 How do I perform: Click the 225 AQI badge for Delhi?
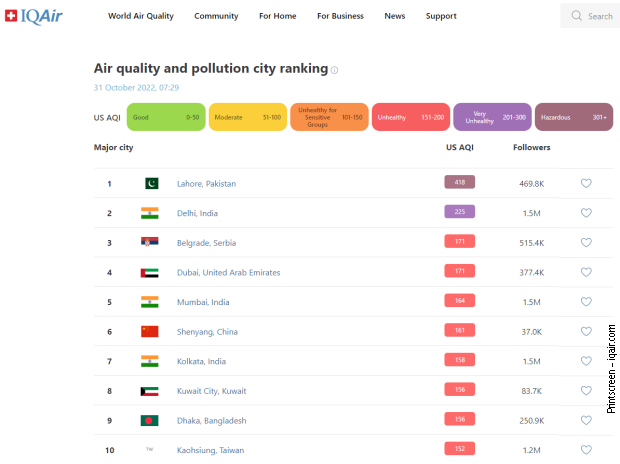click(x=459, y=212)
